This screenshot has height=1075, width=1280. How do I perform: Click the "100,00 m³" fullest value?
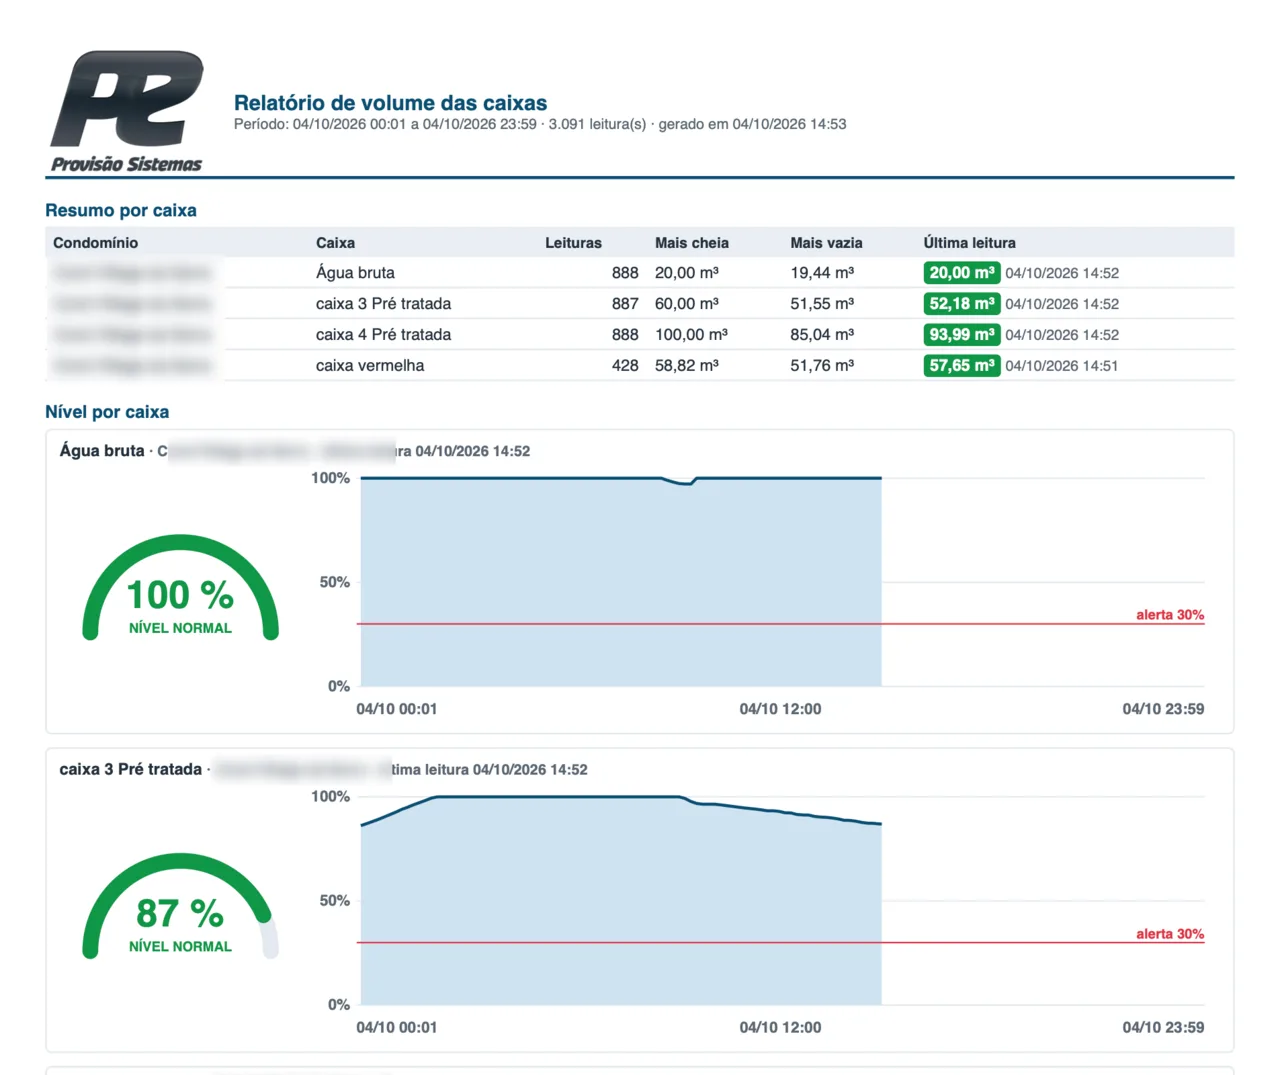coord(691,335)
